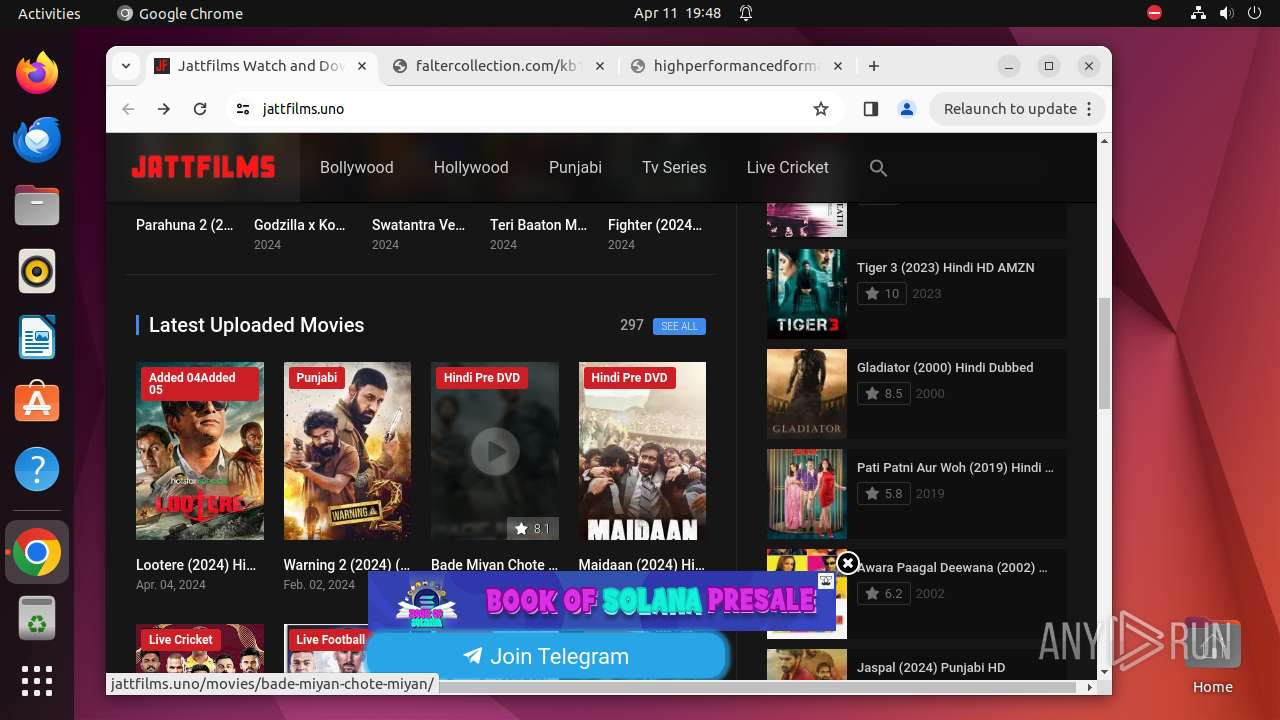Open a new tab with the plus button

[x=874, y=66]
